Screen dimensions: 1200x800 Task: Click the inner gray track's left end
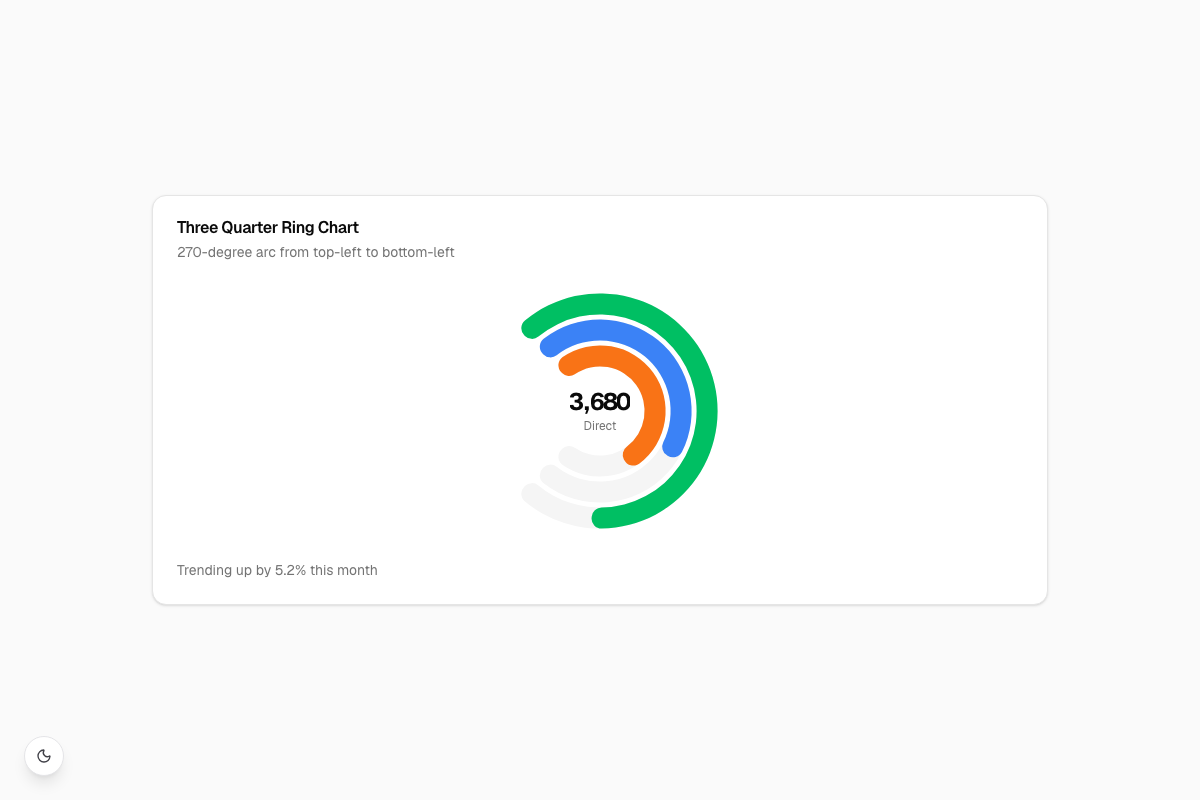pyautogui.click(x=568, y=456)
